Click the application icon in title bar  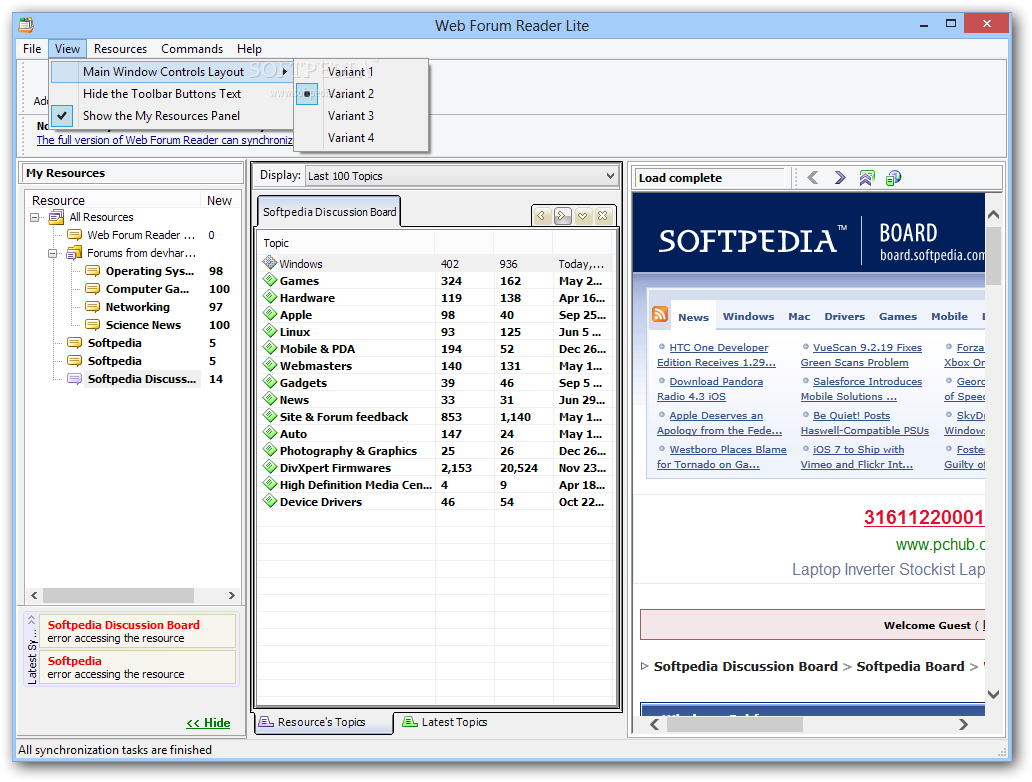(x=26, y=25)
